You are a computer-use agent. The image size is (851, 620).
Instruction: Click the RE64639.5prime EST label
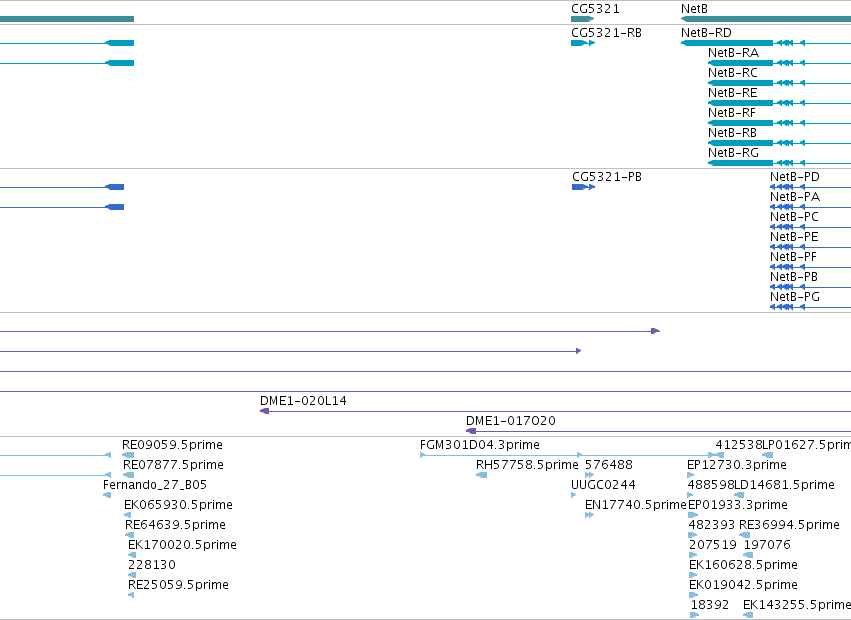(175, 526)
